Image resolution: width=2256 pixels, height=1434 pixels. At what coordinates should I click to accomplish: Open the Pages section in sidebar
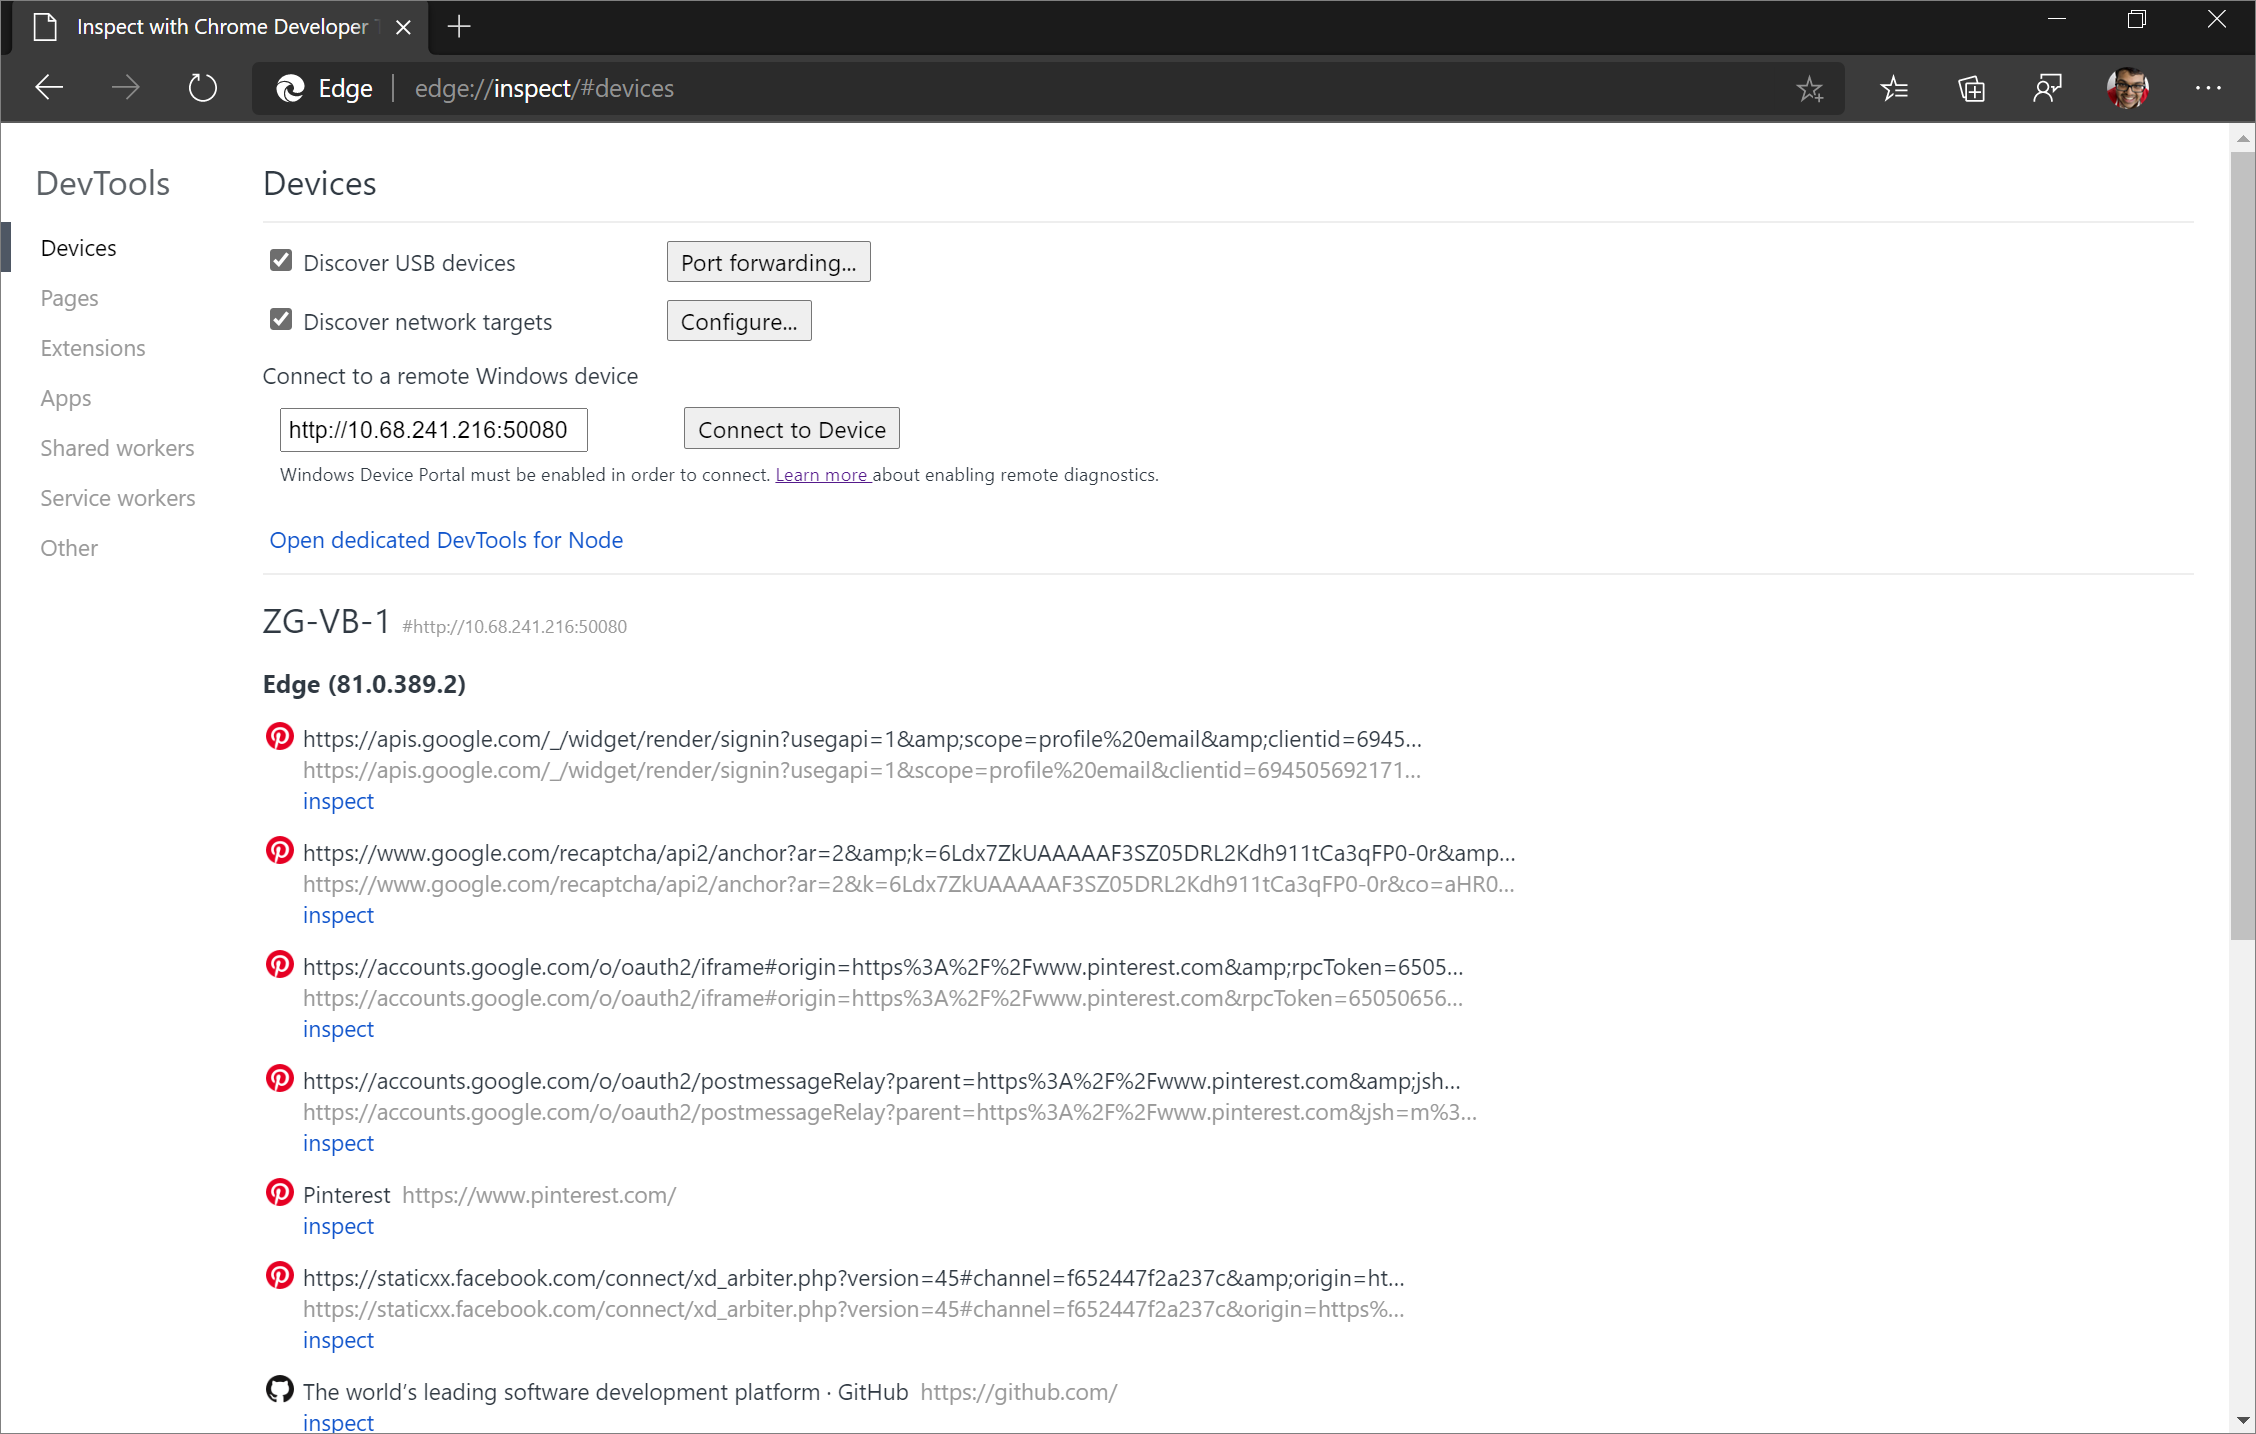click(71, 298)
